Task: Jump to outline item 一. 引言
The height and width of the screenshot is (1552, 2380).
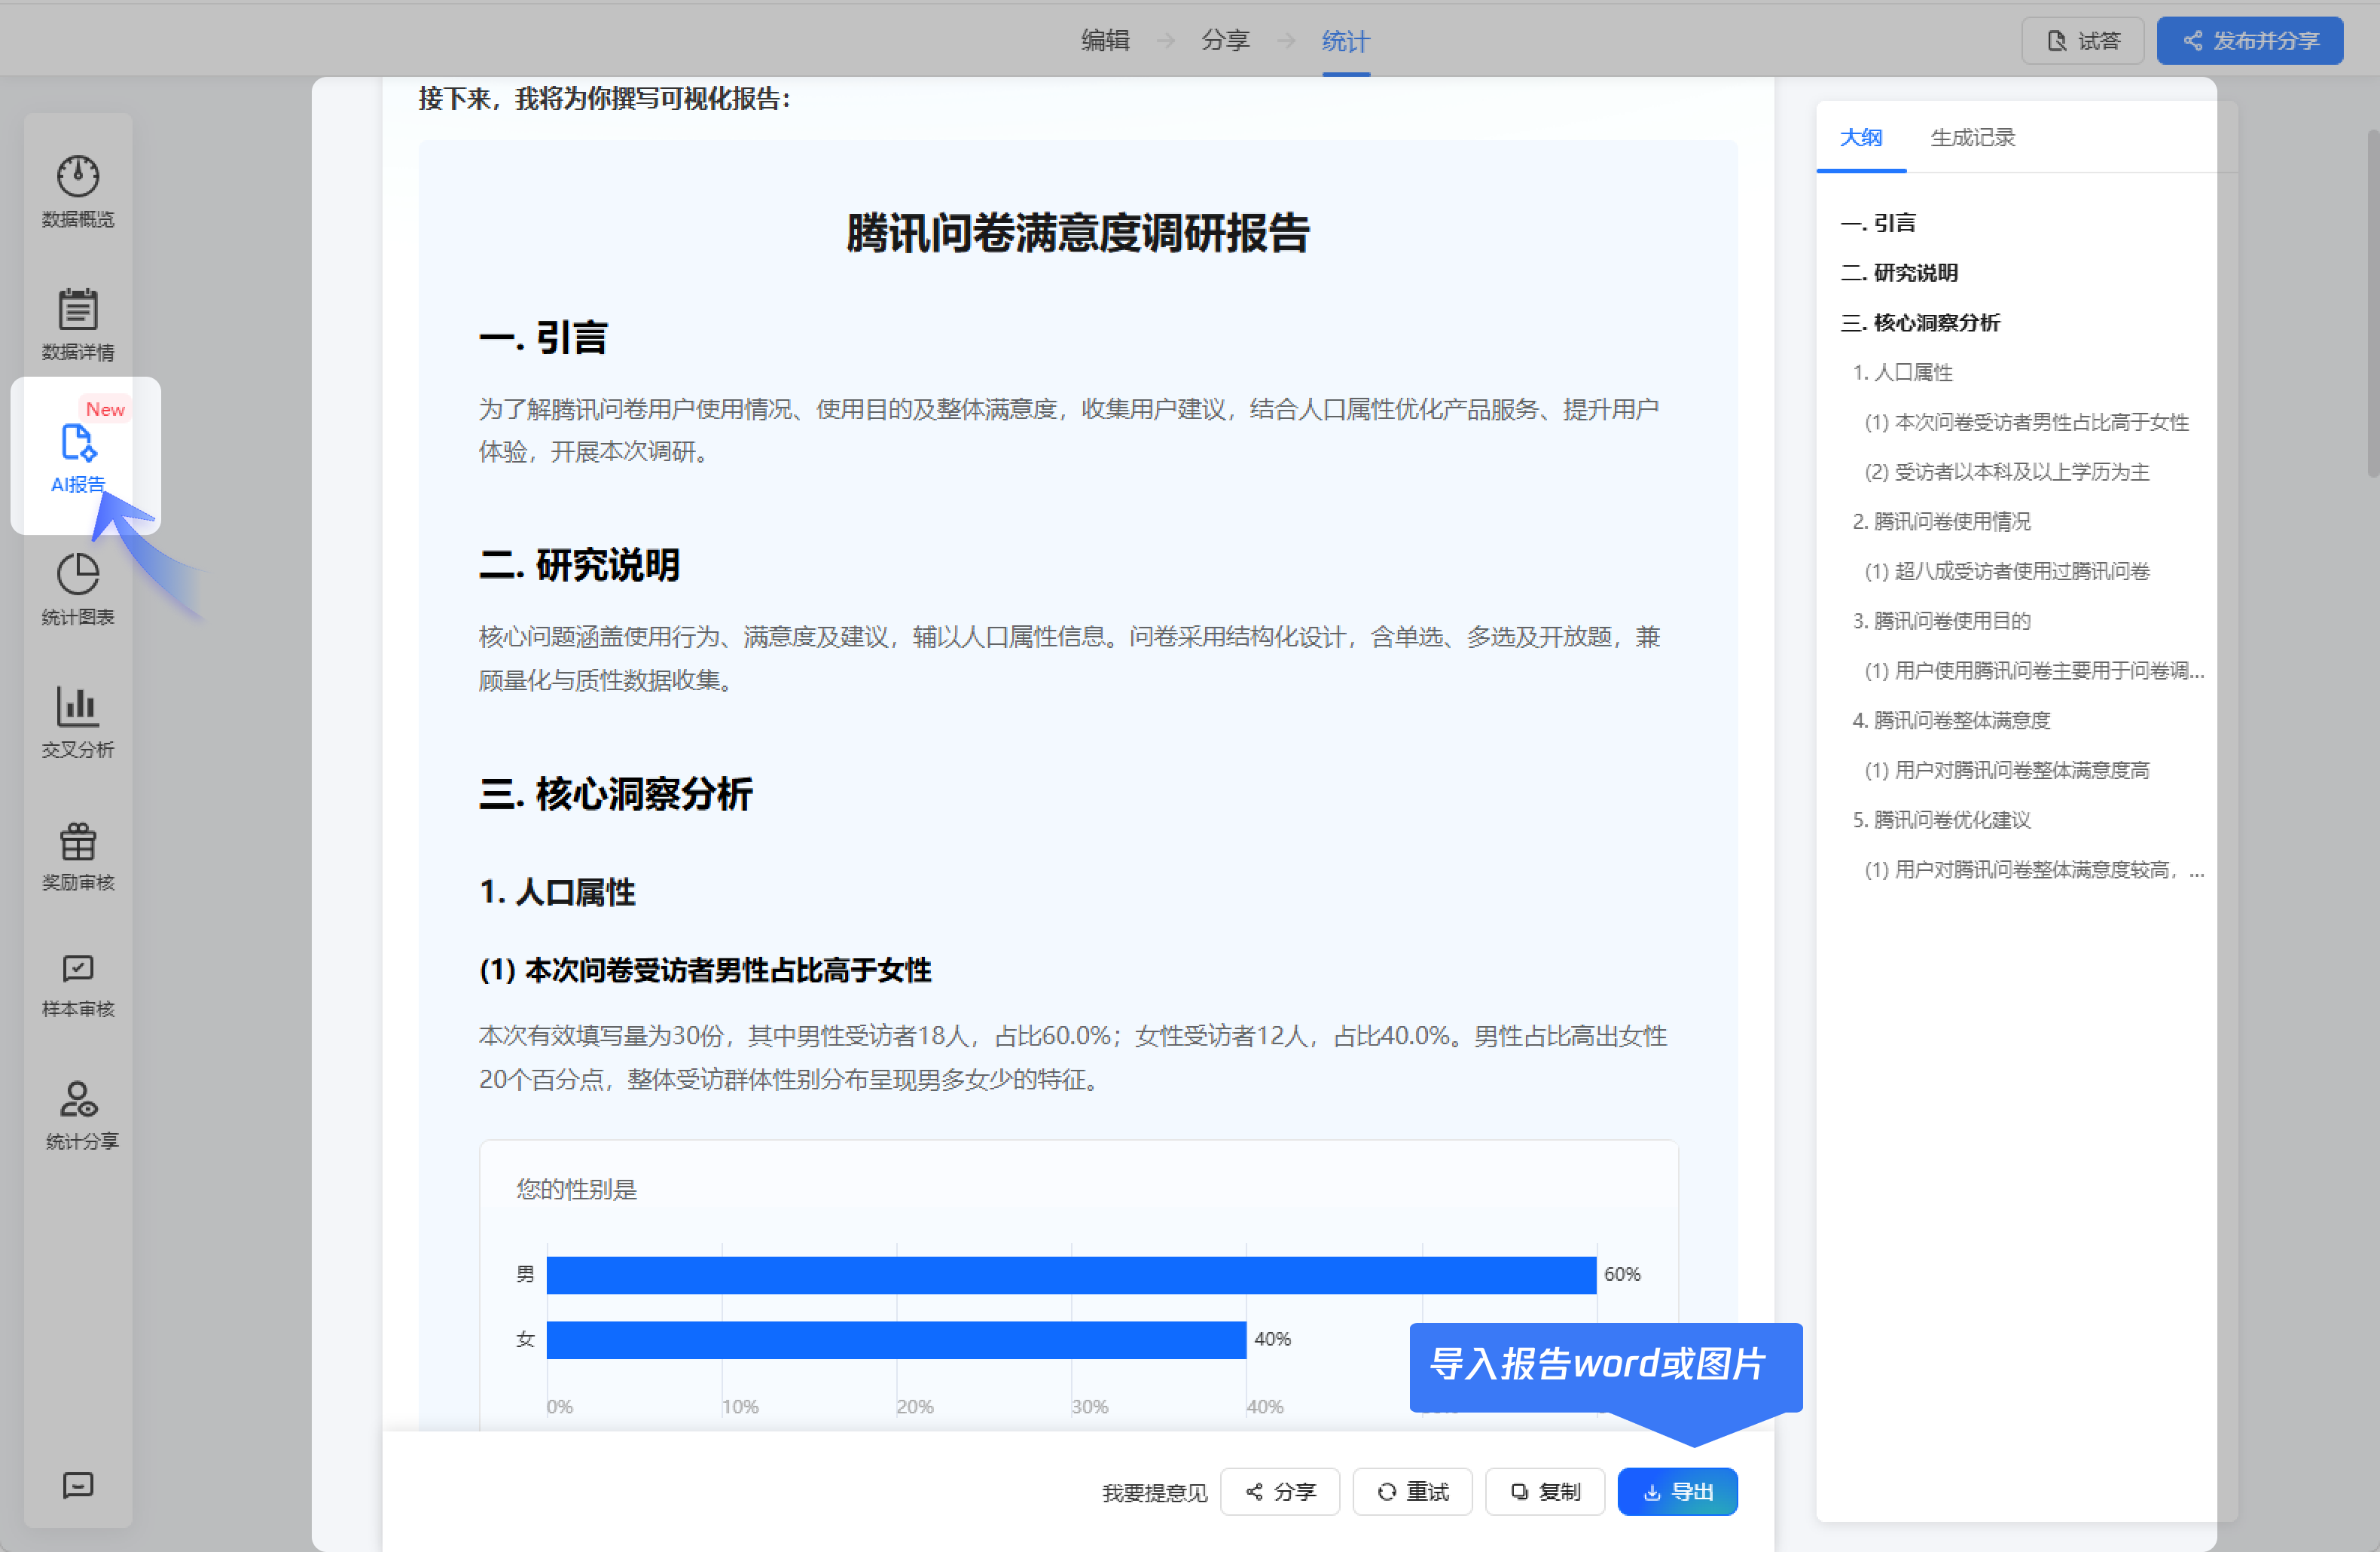Action: click(x=1878, y=223)
